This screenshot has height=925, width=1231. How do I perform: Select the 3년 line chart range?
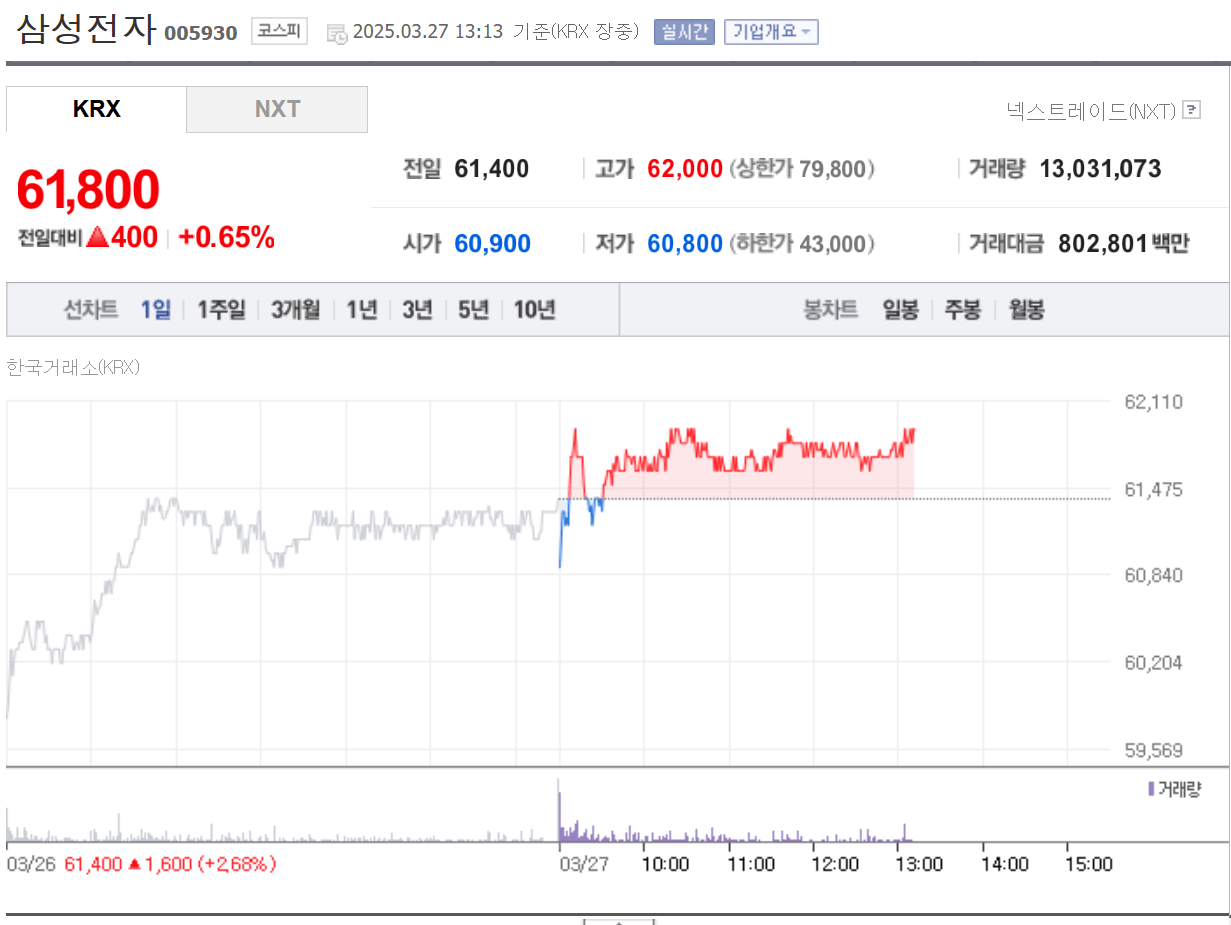point(417,310)
